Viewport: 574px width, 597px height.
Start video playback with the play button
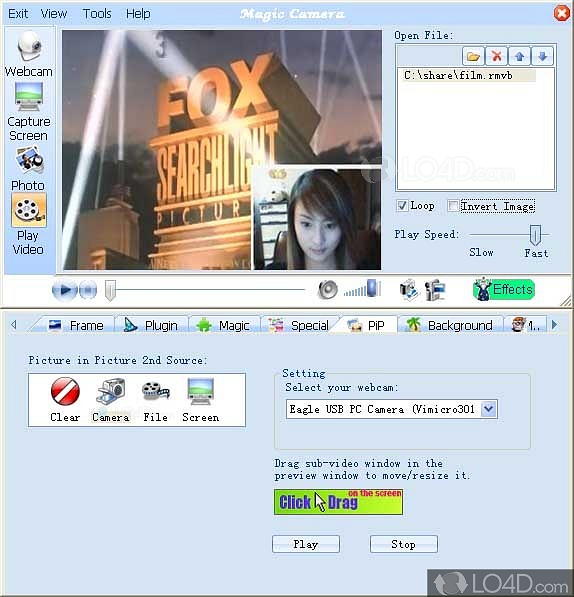[x=65, y=290]
